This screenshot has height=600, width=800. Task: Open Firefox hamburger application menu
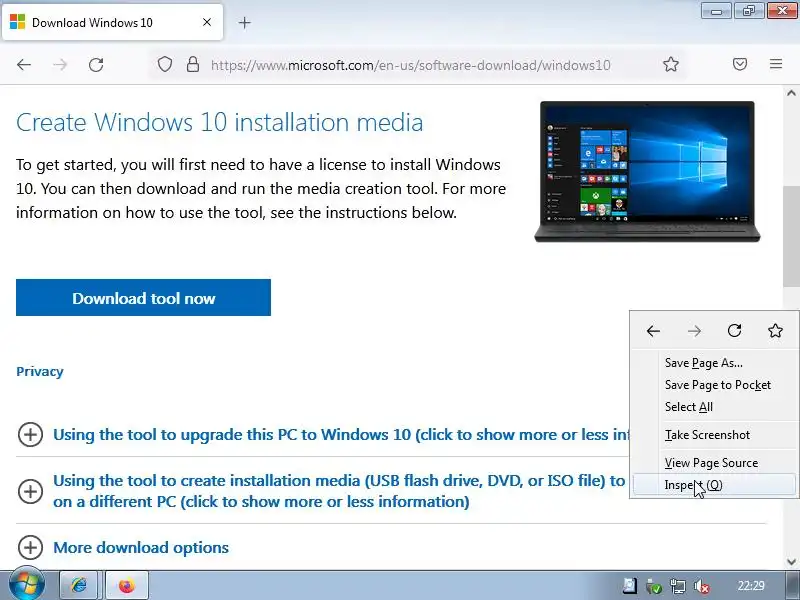pyautogui.click(x=776, y=64)
